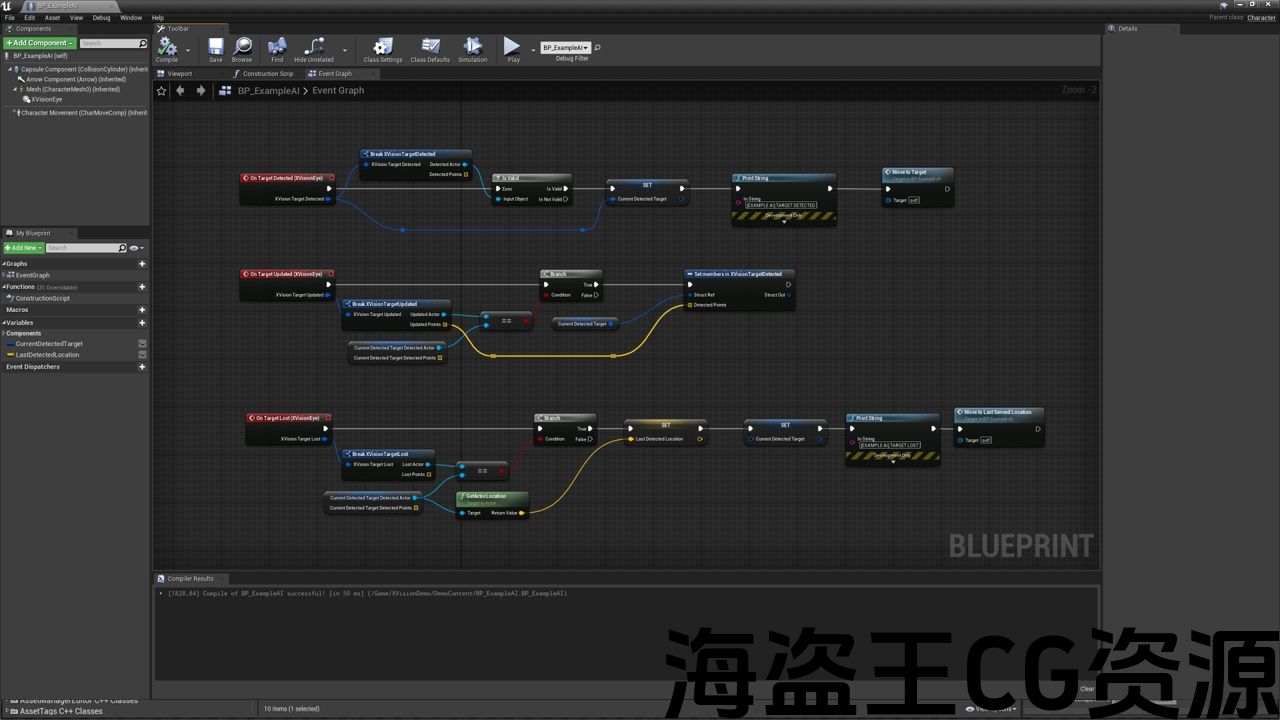Switch to the Viewport tab

(x=179, y=74)
